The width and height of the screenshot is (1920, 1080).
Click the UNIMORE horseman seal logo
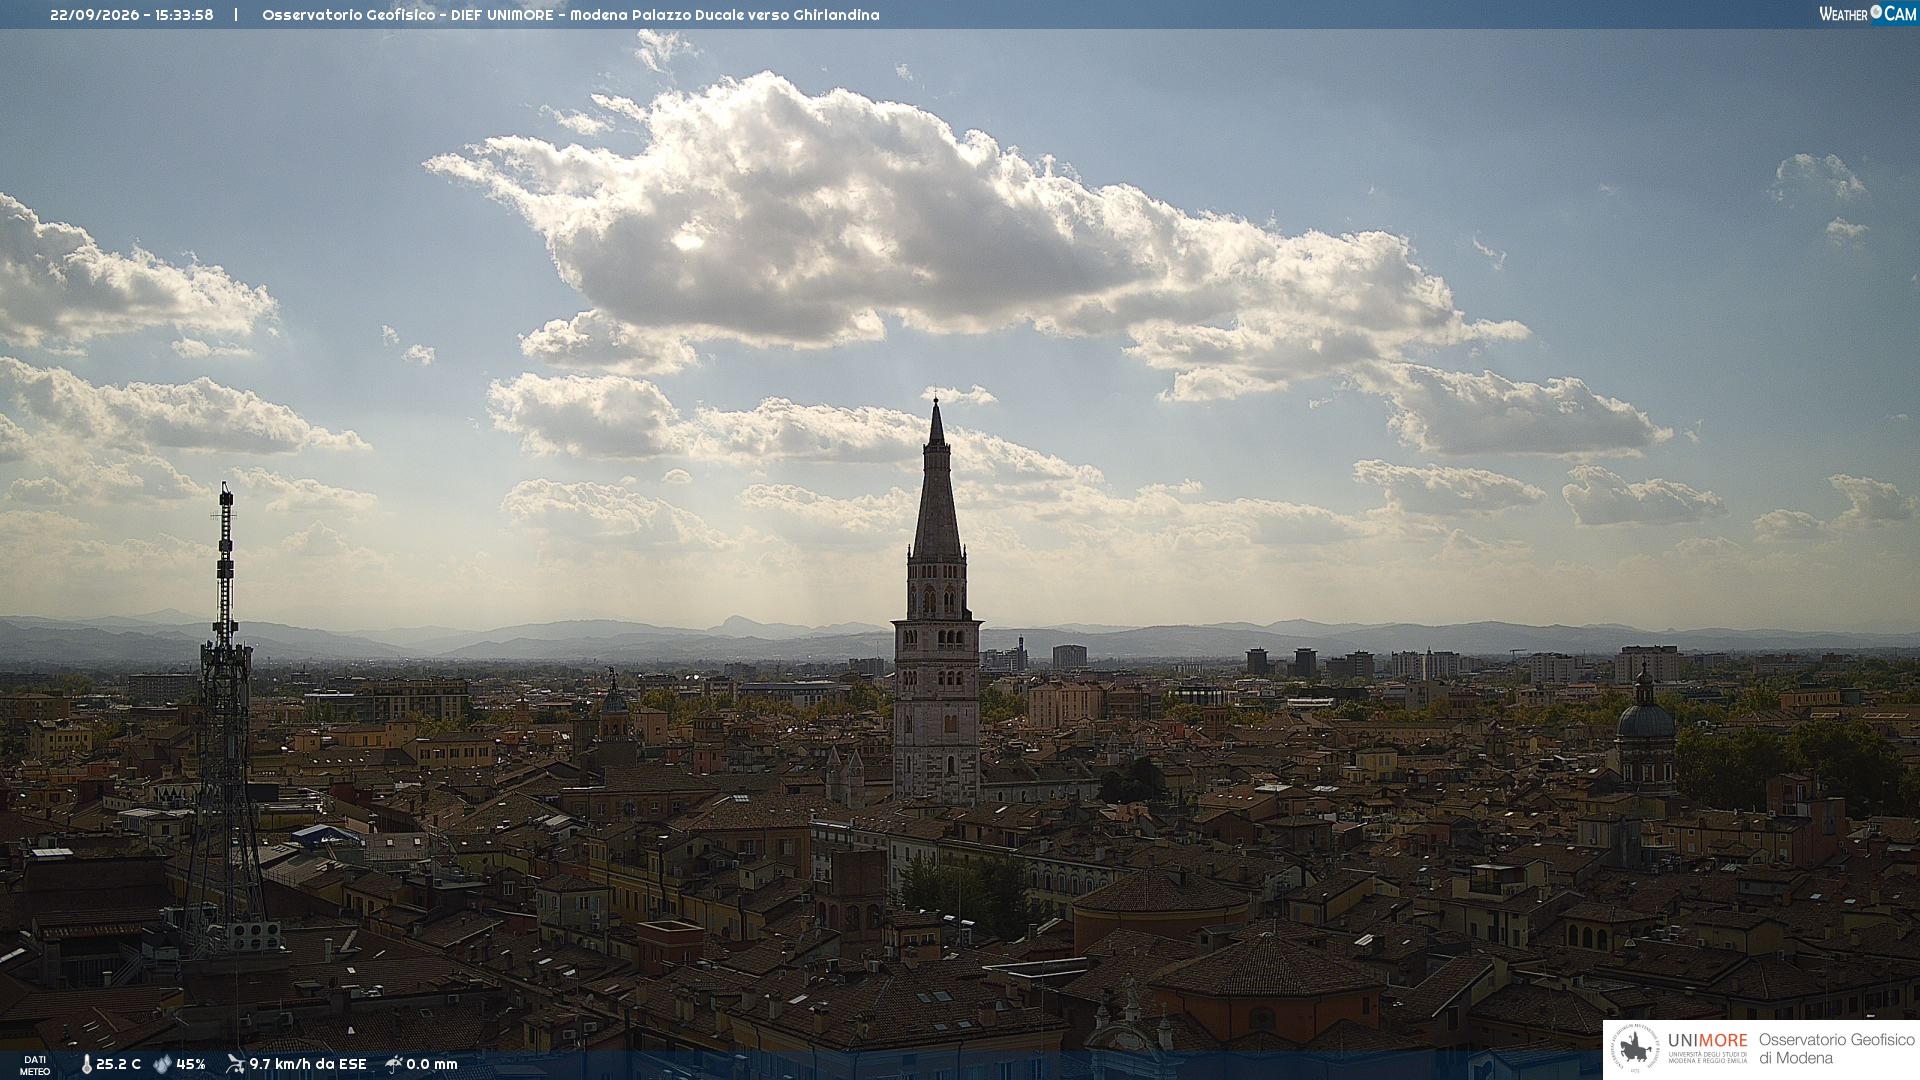[1635, 1048]
